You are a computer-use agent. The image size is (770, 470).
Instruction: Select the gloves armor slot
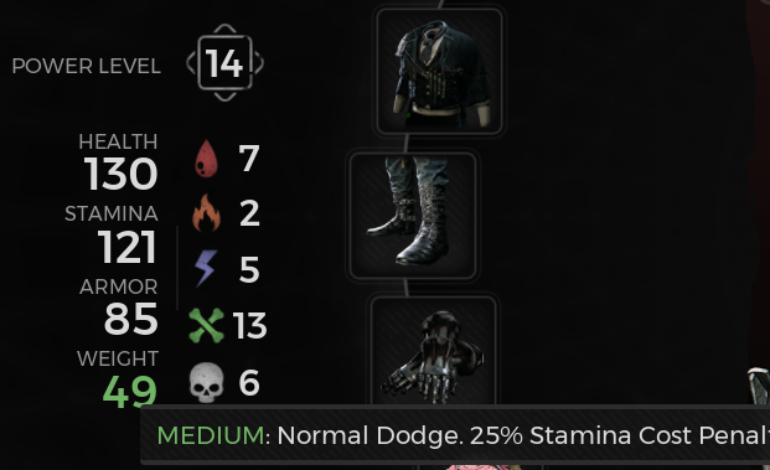coord(433,351)
